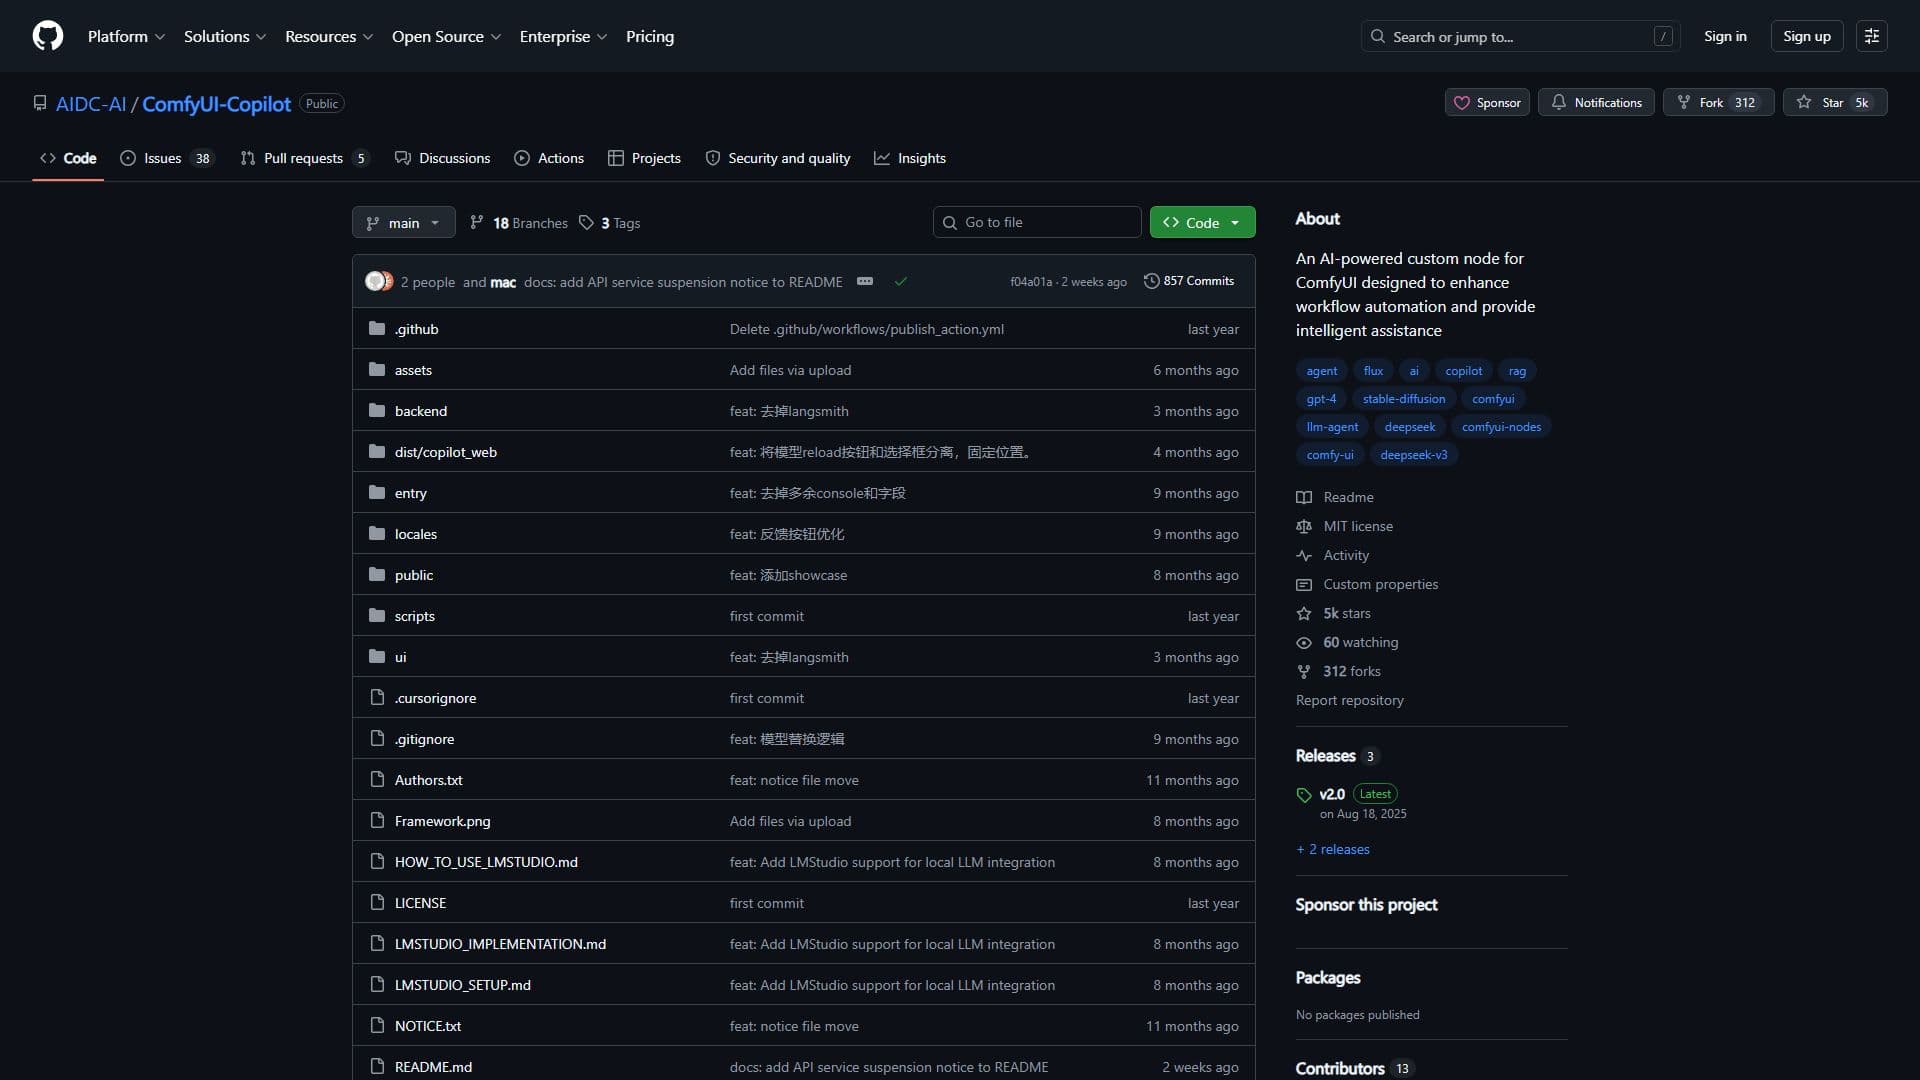Open the Releases heading link
The image size is (1920, 1080).
click(1337, 756)
